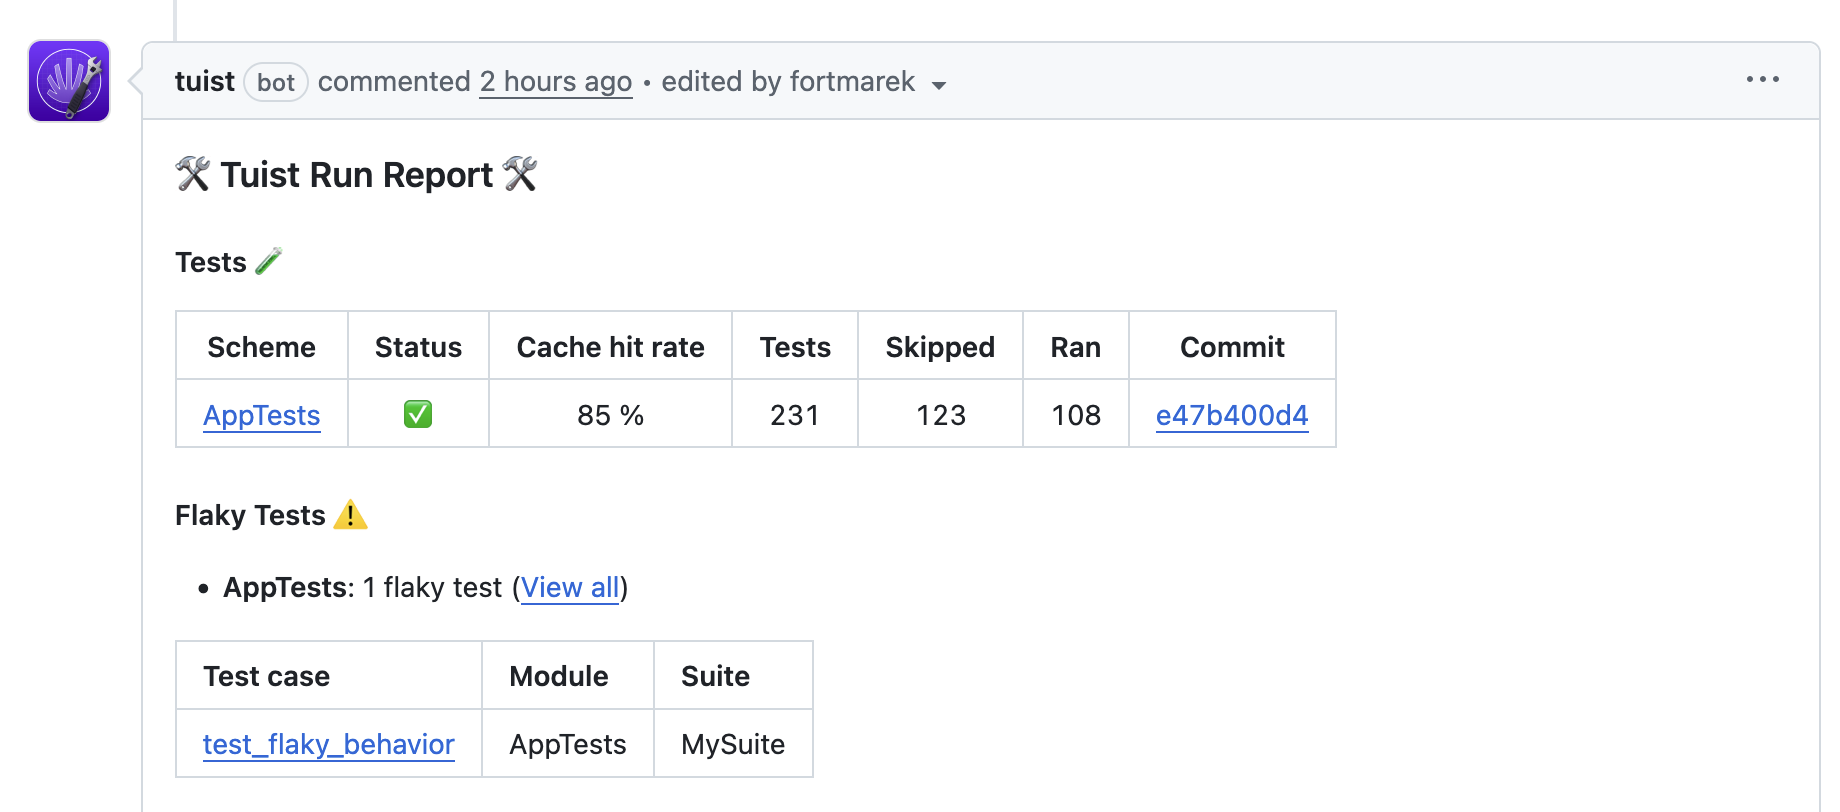Click 'View all' flaky tests link

[570, 587]
